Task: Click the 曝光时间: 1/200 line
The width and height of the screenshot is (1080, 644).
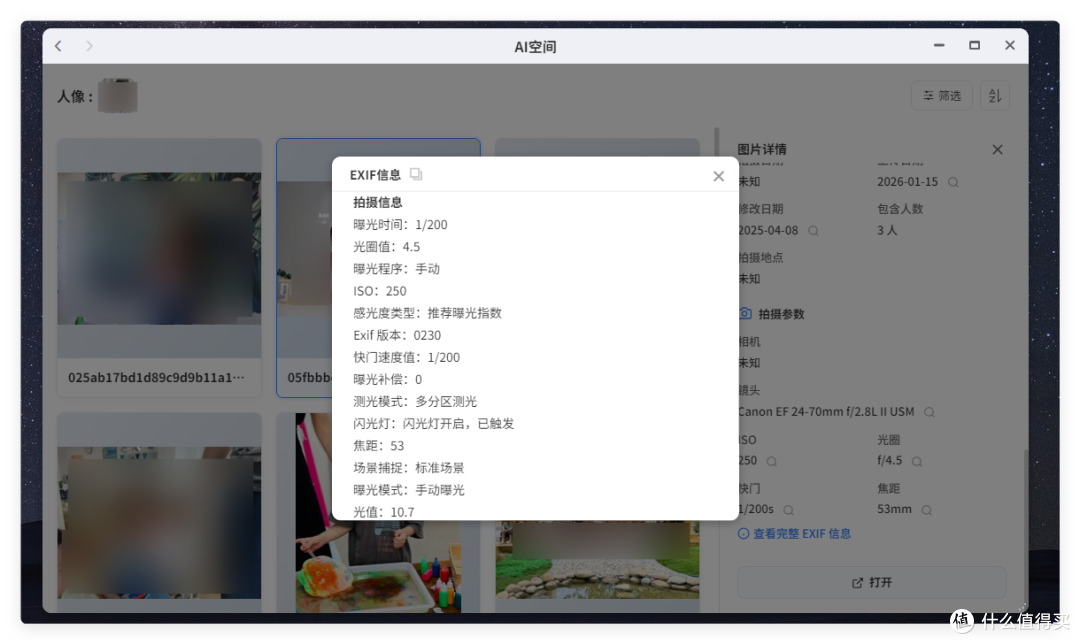Action: (x=400, y=225)
